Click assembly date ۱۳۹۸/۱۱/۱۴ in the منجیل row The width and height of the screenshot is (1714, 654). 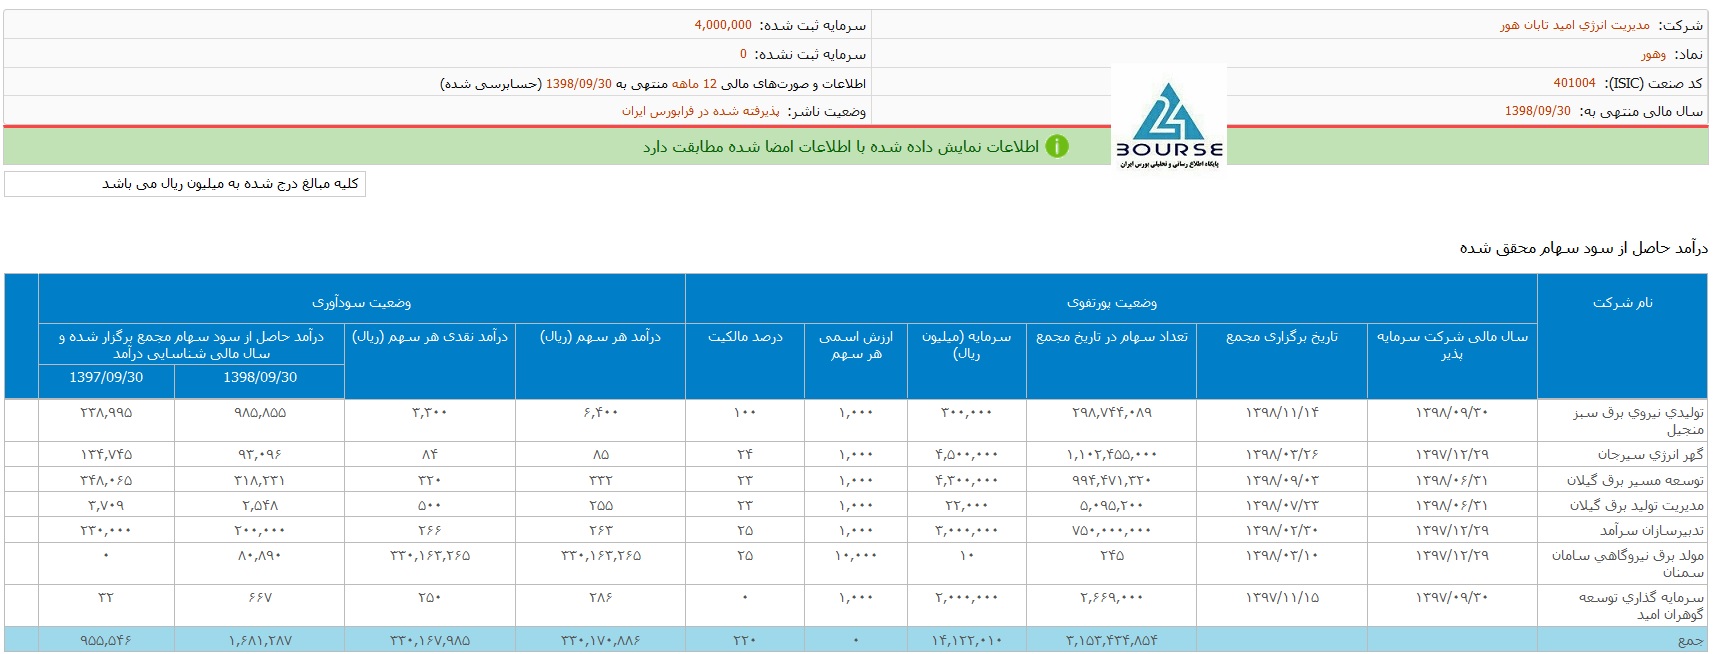pyautogui.click(x=1282, y=412)
